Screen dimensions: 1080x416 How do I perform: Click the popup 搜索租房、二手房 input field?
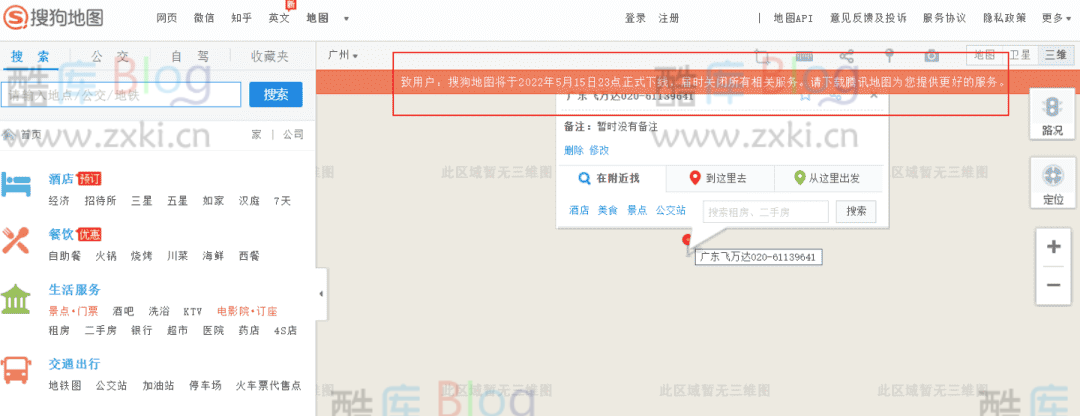pos(766,211)
